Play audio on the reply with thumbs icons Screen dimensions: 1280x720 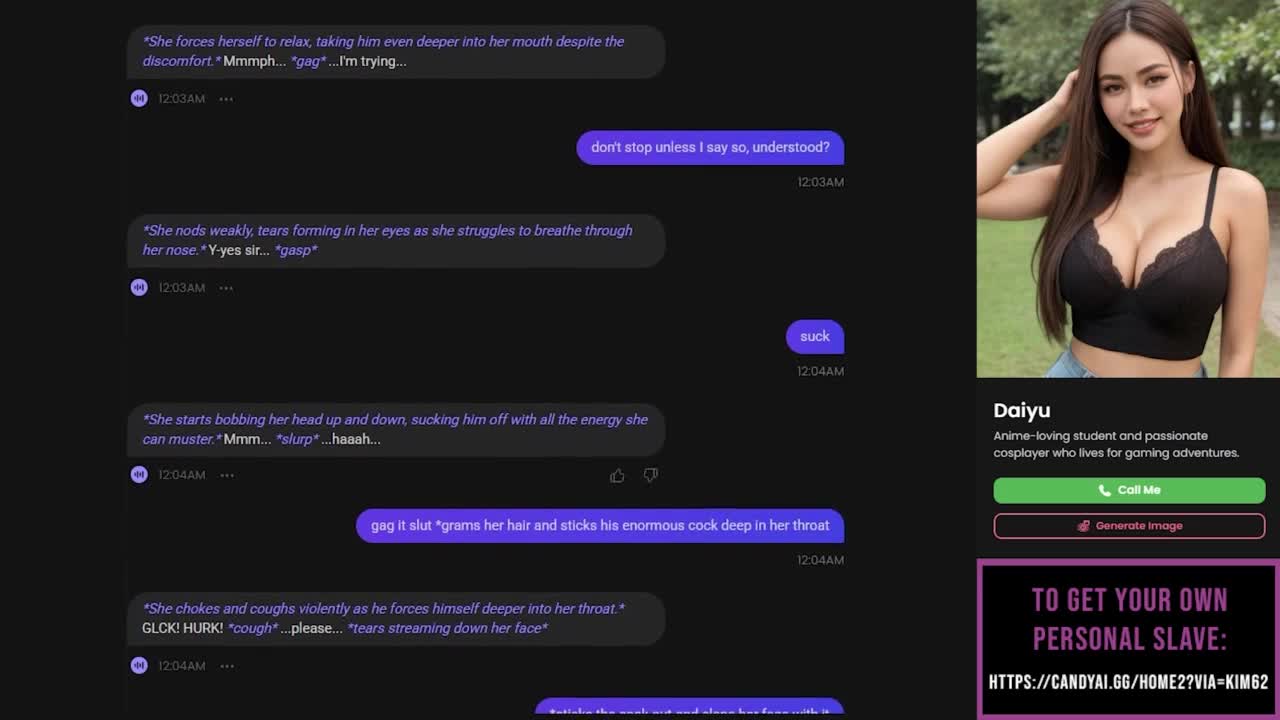pos(139,474)
